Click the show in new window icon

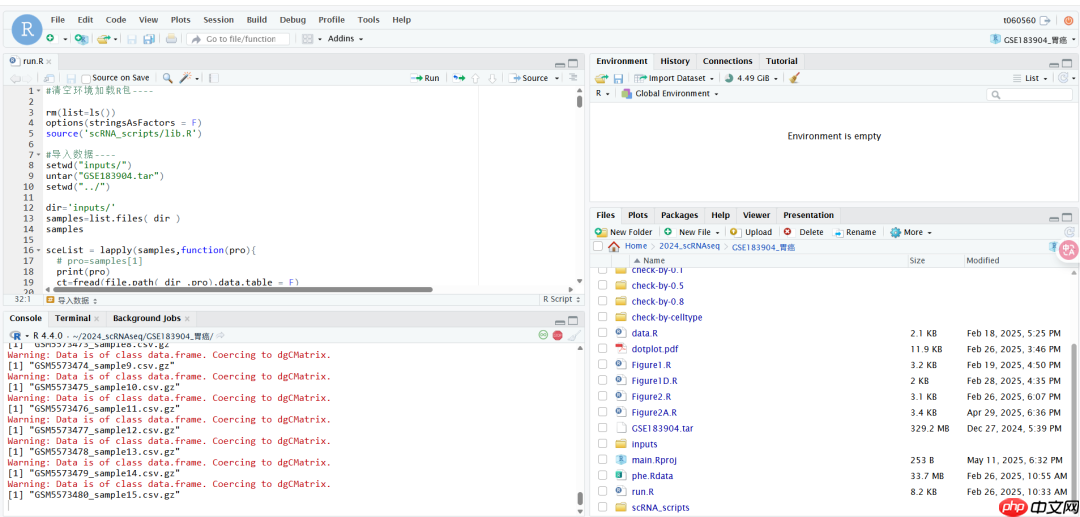tap(49, 78)
